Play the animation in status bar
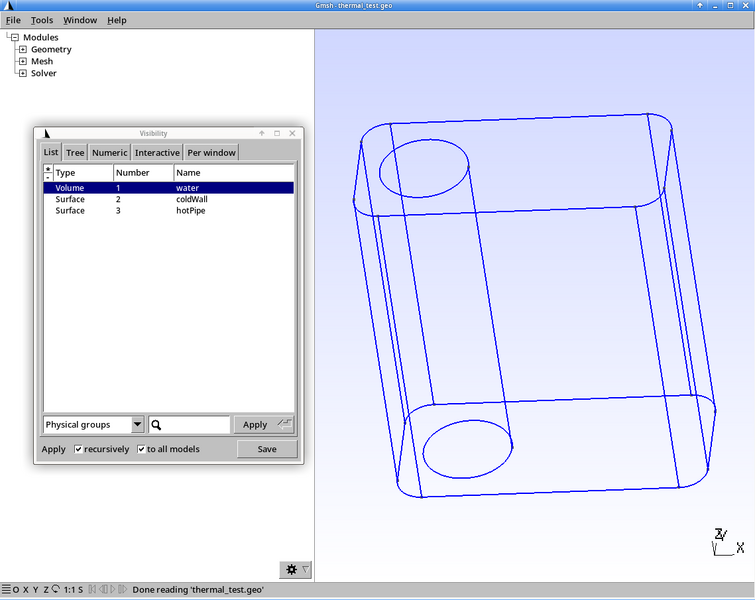This screenshot has width=755, height=600. pyautogui.click(x=113, y=589)
